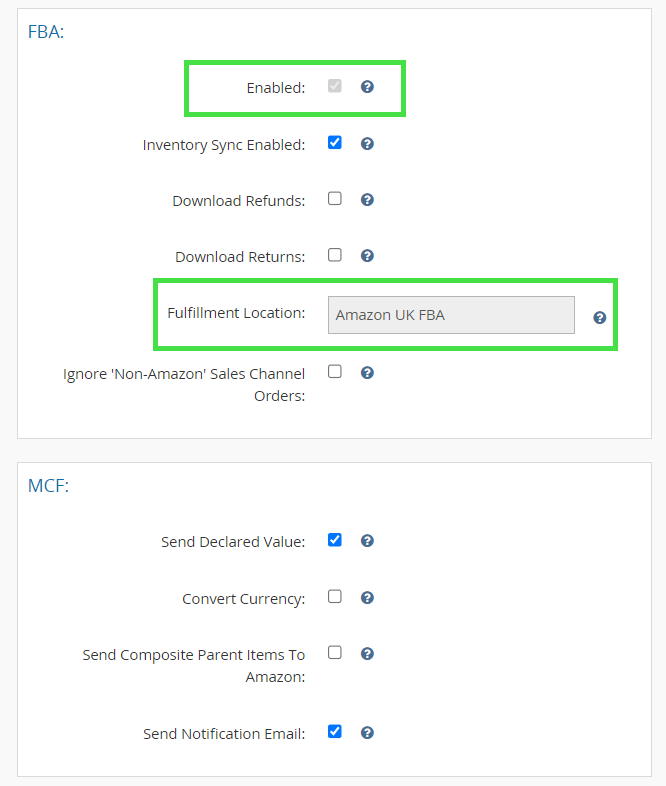Viewport: 666px width, 786px height.
Task: Open help for Convert Currency
Action: pyautogui.click(x=367, y=598)
